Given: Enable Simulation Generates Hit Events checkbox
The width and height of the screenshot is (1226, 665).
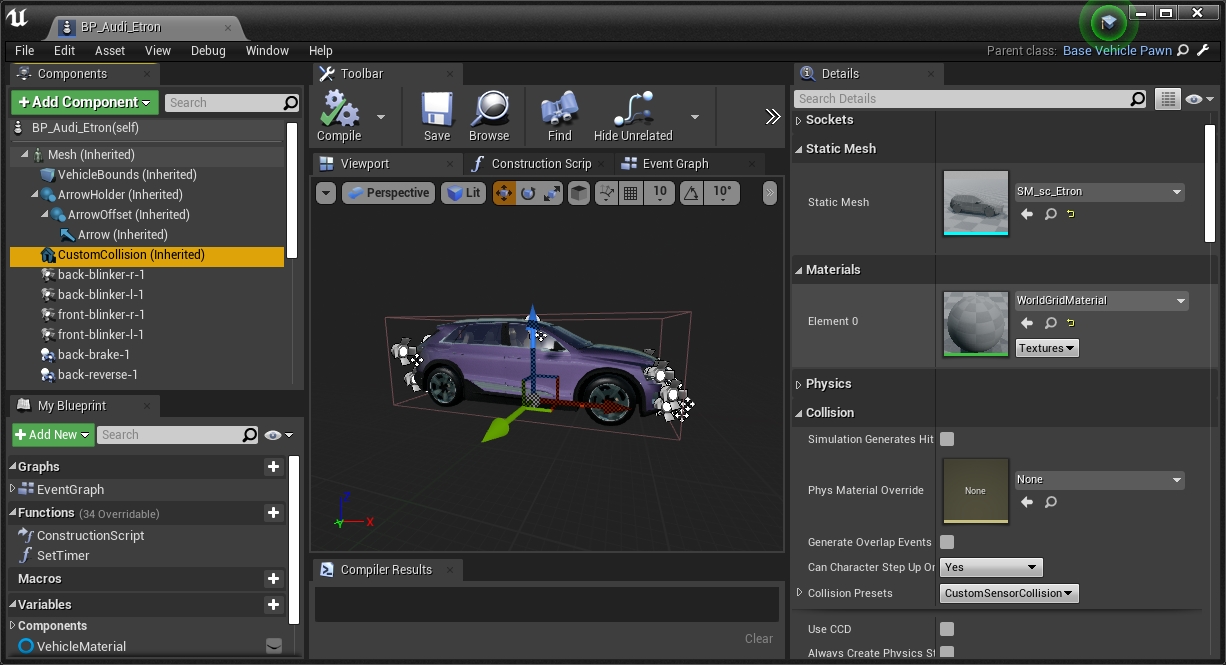Looking at the screenshot, I should (x=946, y=439).
